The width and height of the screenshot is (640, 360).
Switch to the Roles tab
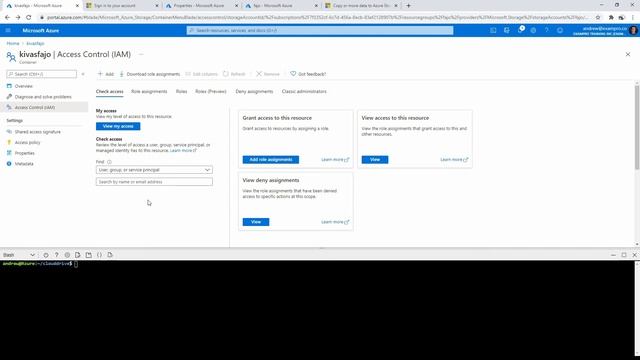181,91
